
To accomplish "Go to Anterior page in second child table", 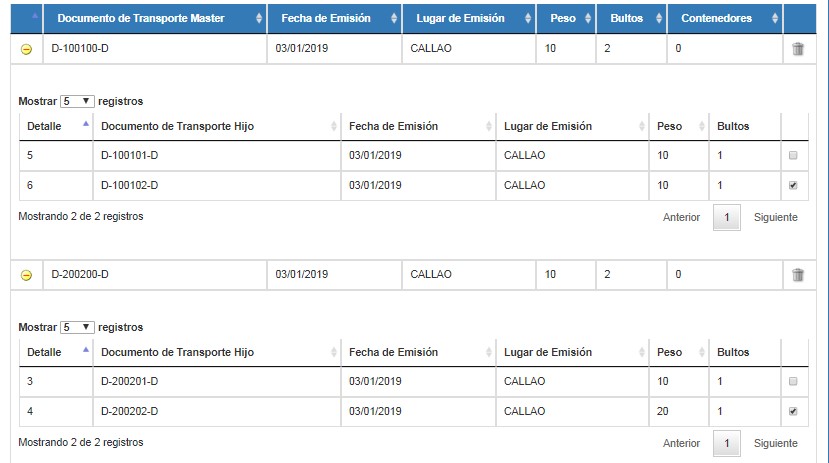I will click(x=681, y=443).
